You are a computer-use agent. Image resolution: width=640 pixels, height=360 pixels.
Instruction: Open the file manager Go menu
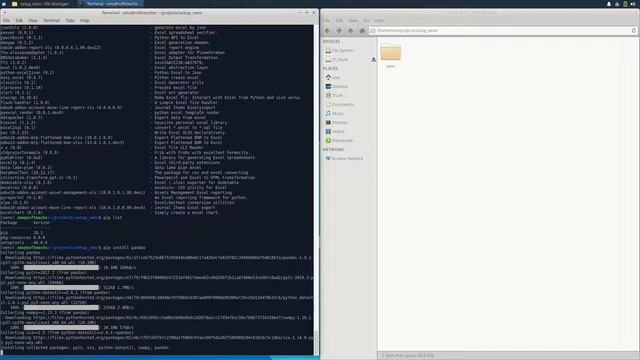[x=366, y=20]
